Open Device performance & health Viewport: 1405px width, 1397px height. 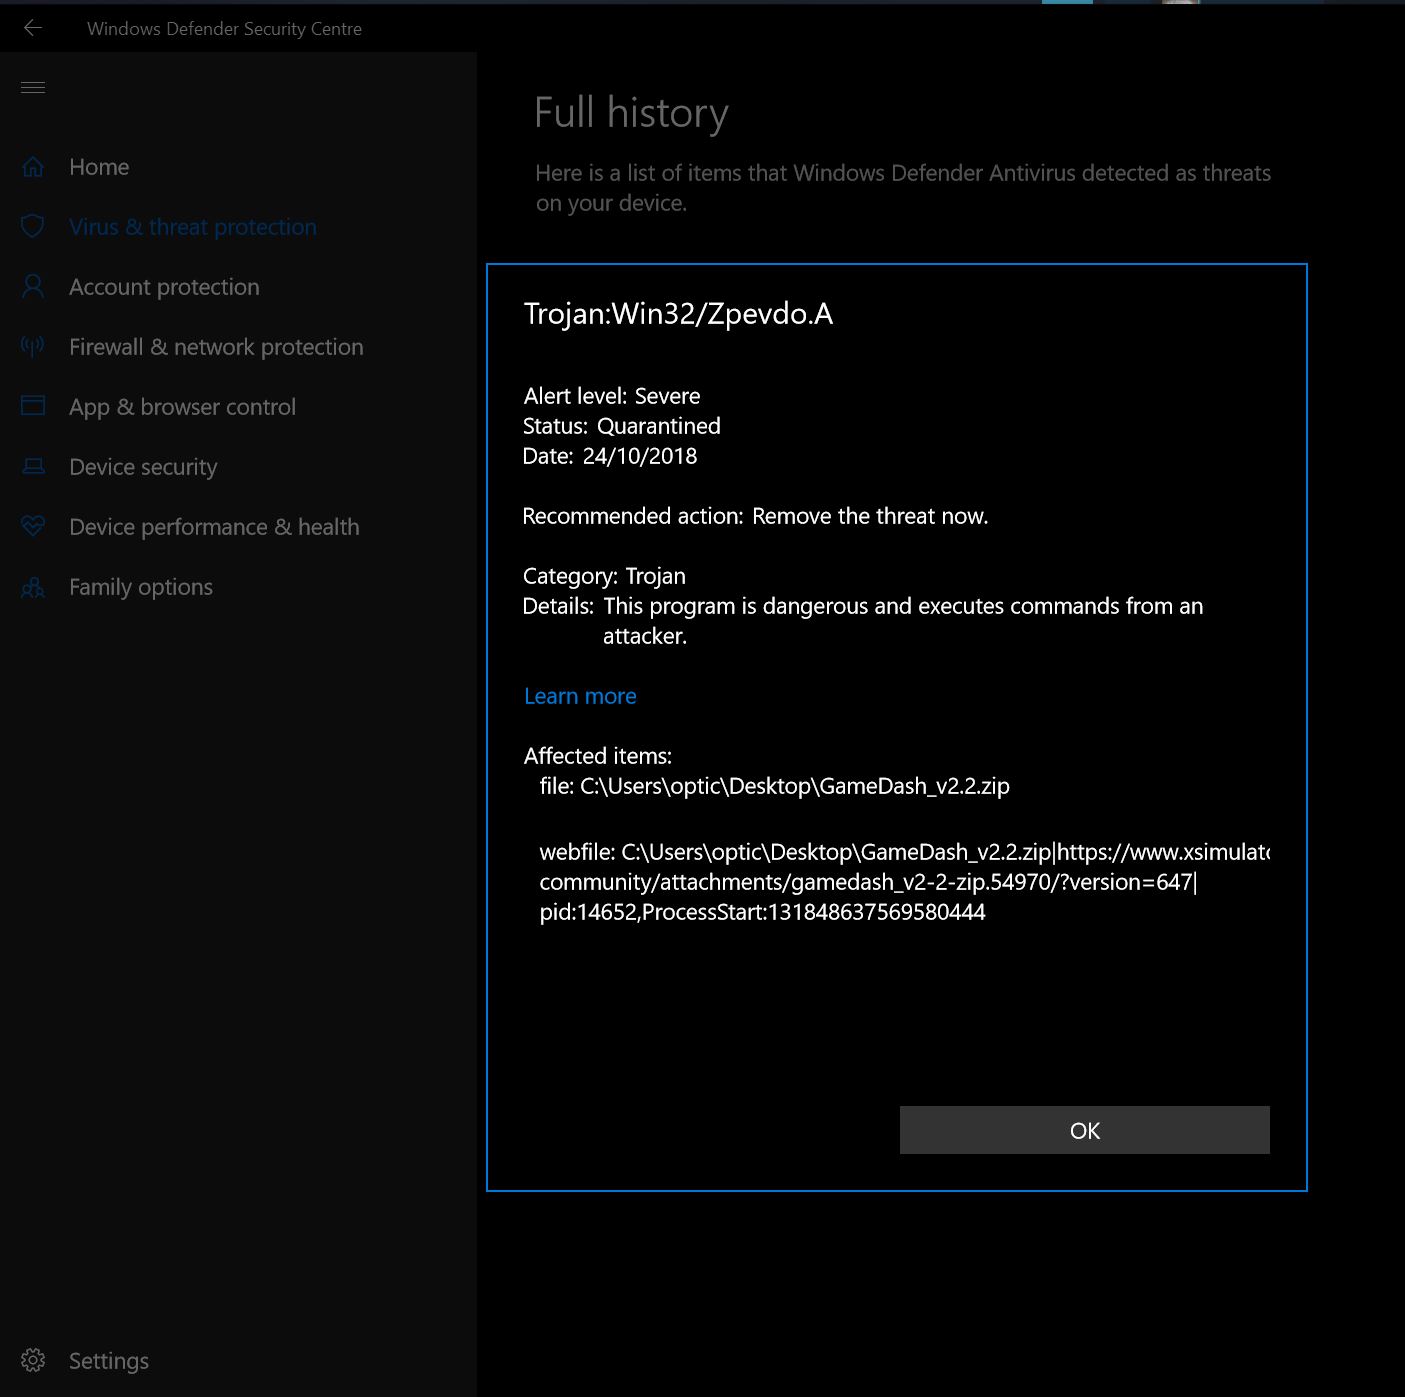click(x=214, y=527)
